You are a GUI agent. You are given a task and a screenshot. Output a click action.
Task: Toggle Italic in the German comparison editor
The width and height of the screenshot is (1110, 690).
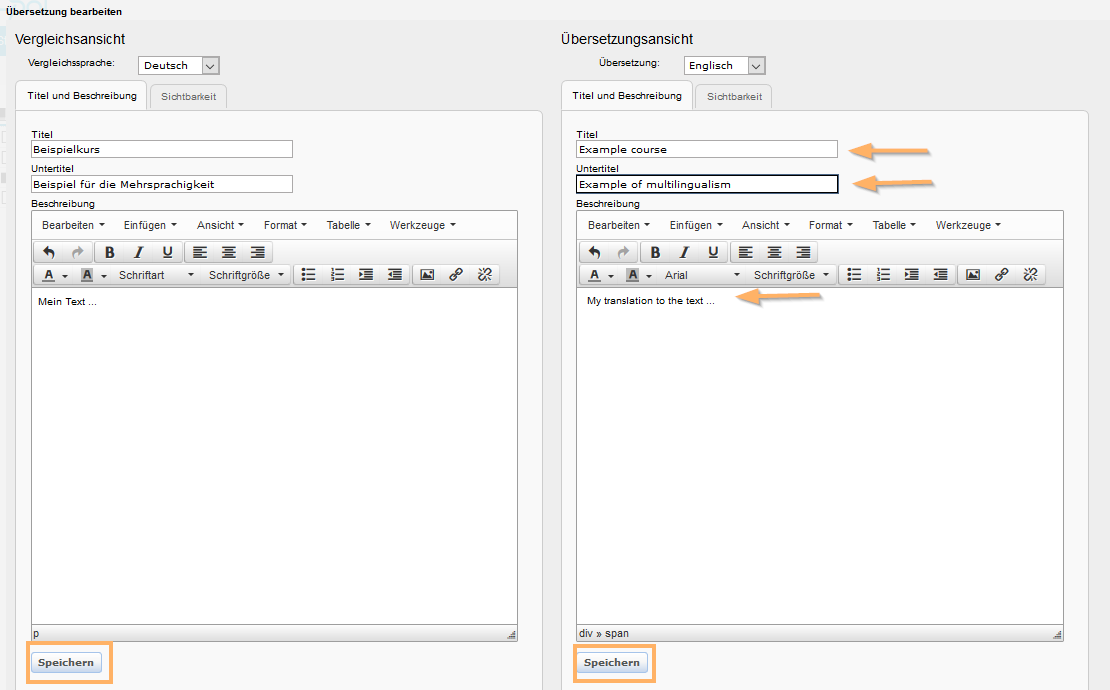point(139,252)
